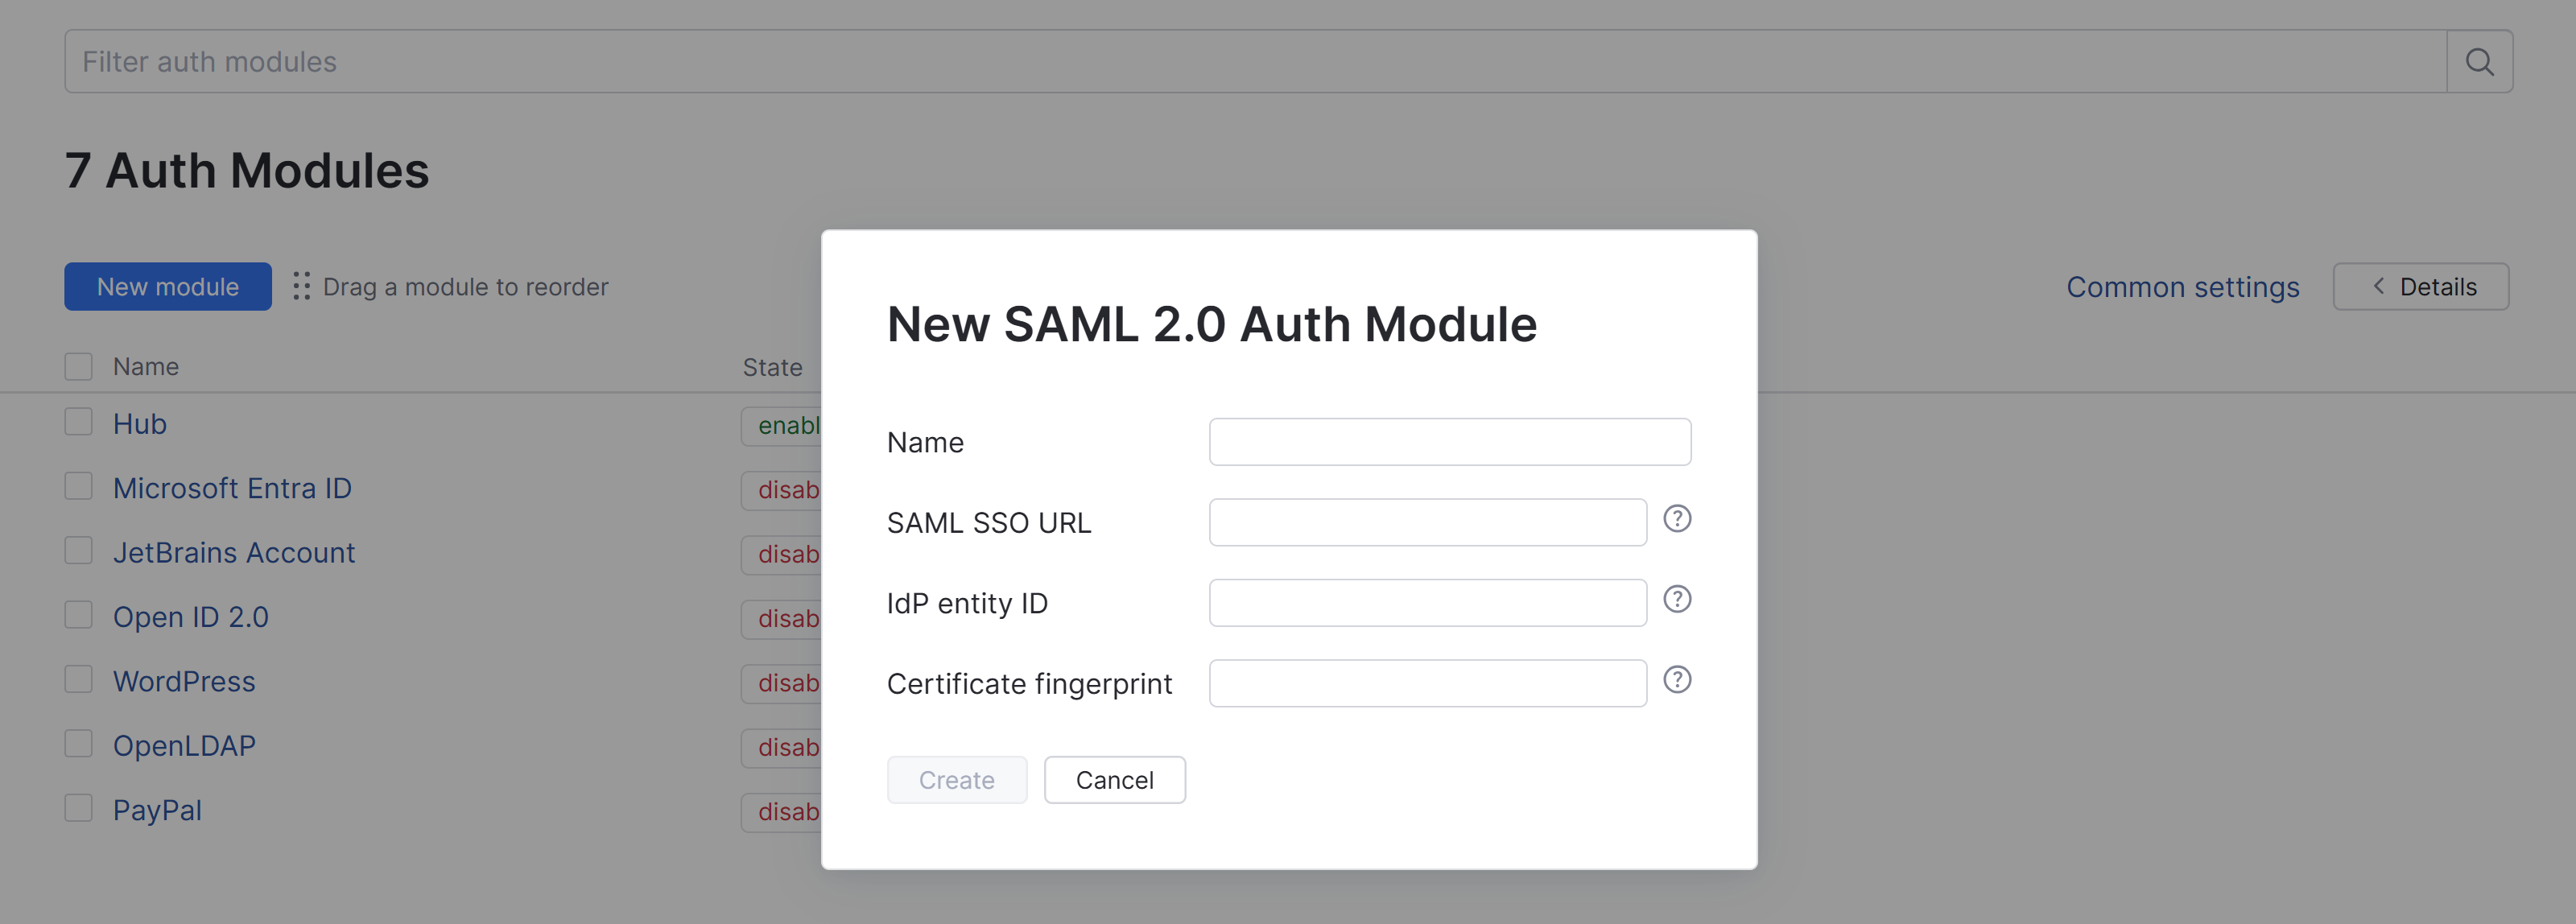Click the search magnifier icon

pyautogui.click(x=2480, y=61)
